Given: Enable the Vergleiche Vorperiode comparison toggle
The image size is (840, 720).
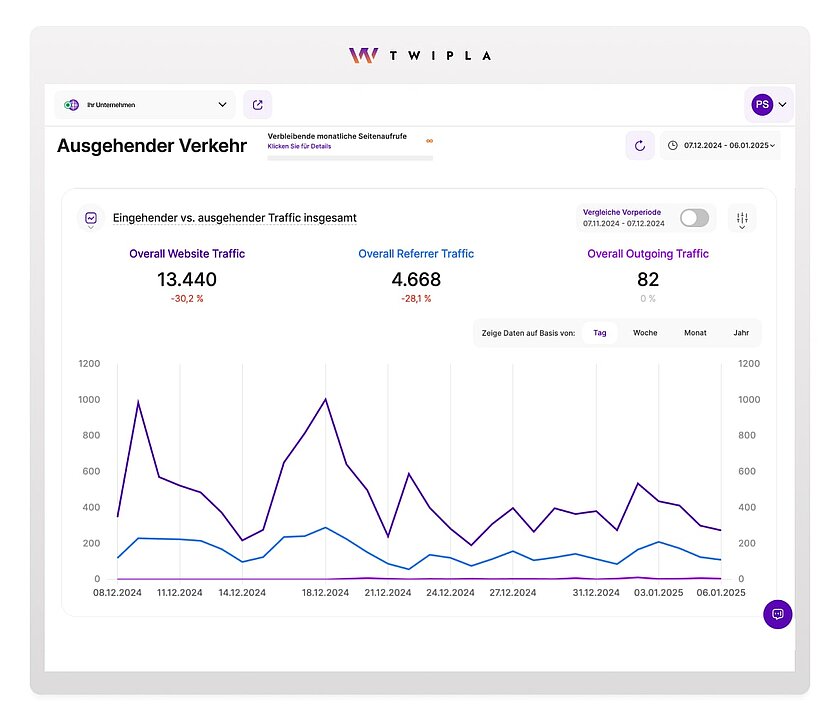Looking at the screenshot, I should pyautogui.click(x=694, y=217).
